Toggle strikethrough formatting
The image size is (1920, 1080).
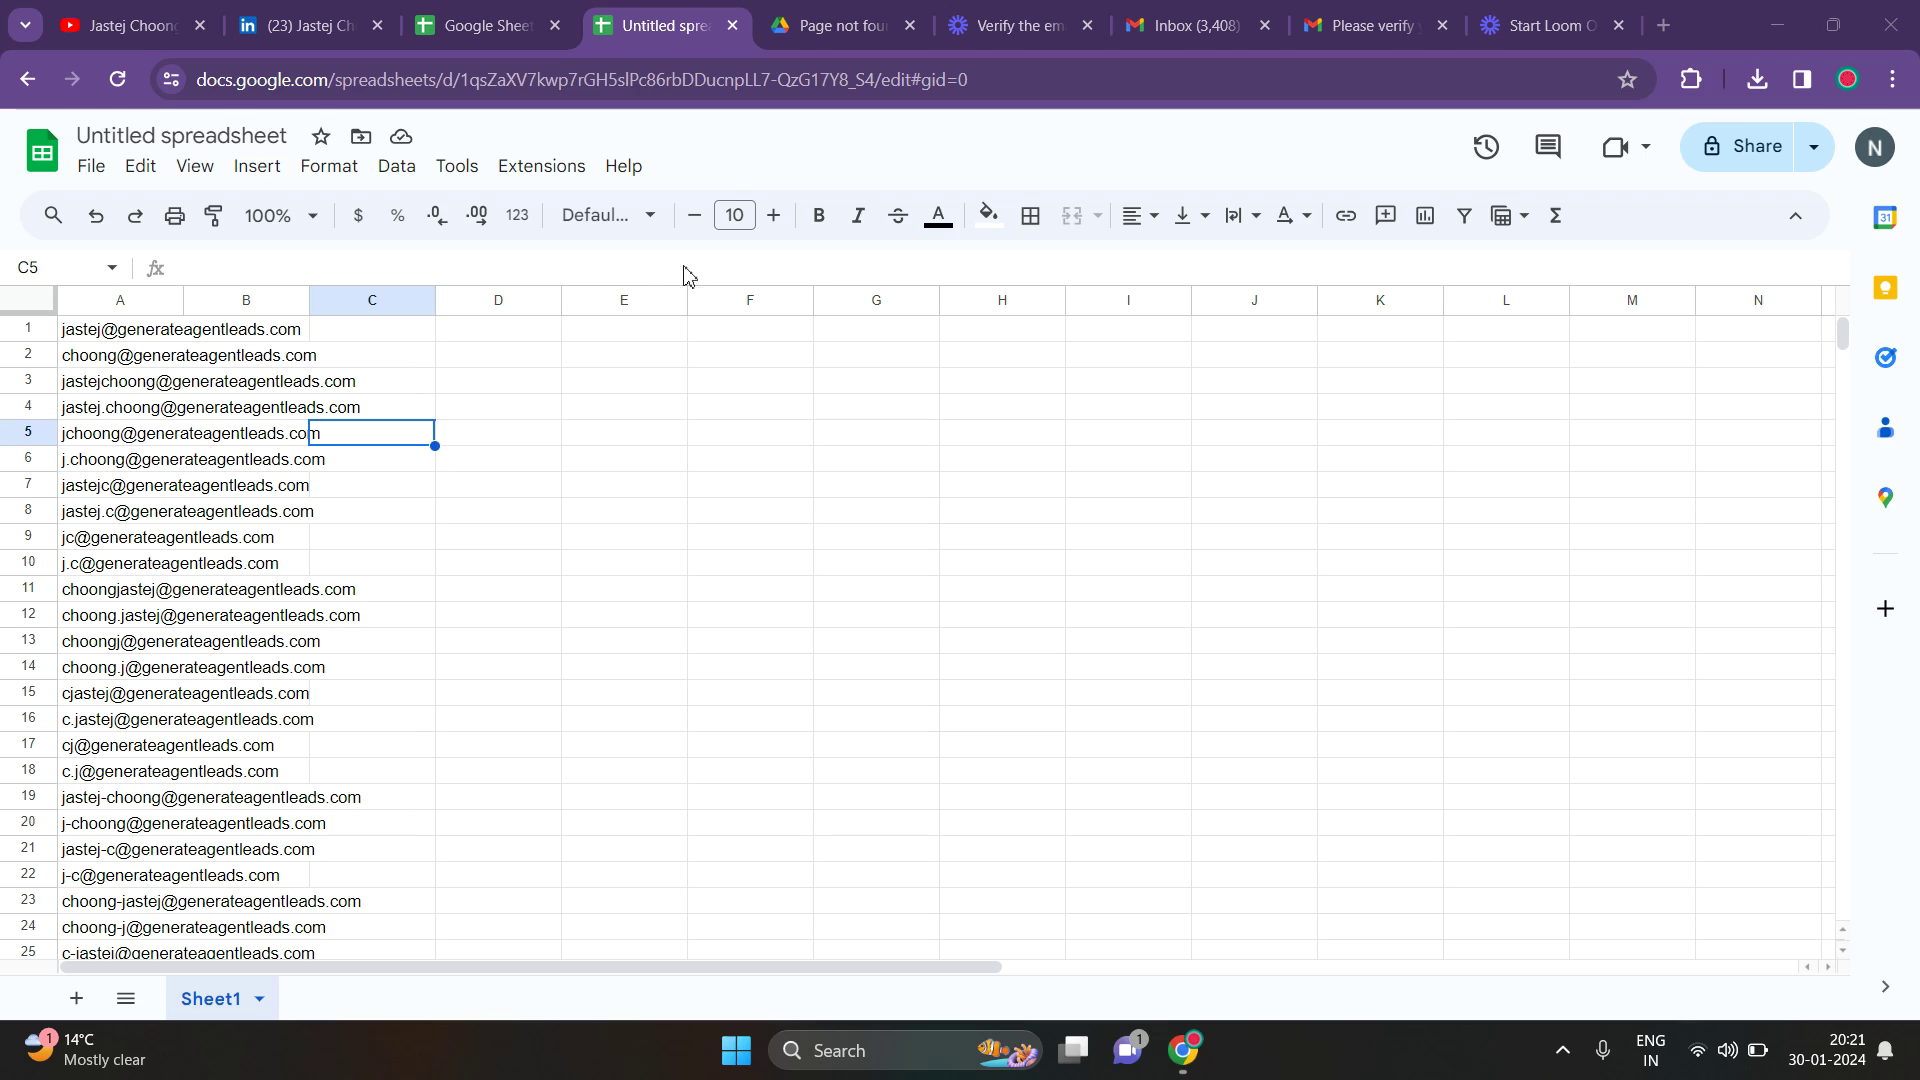[897, 216]
